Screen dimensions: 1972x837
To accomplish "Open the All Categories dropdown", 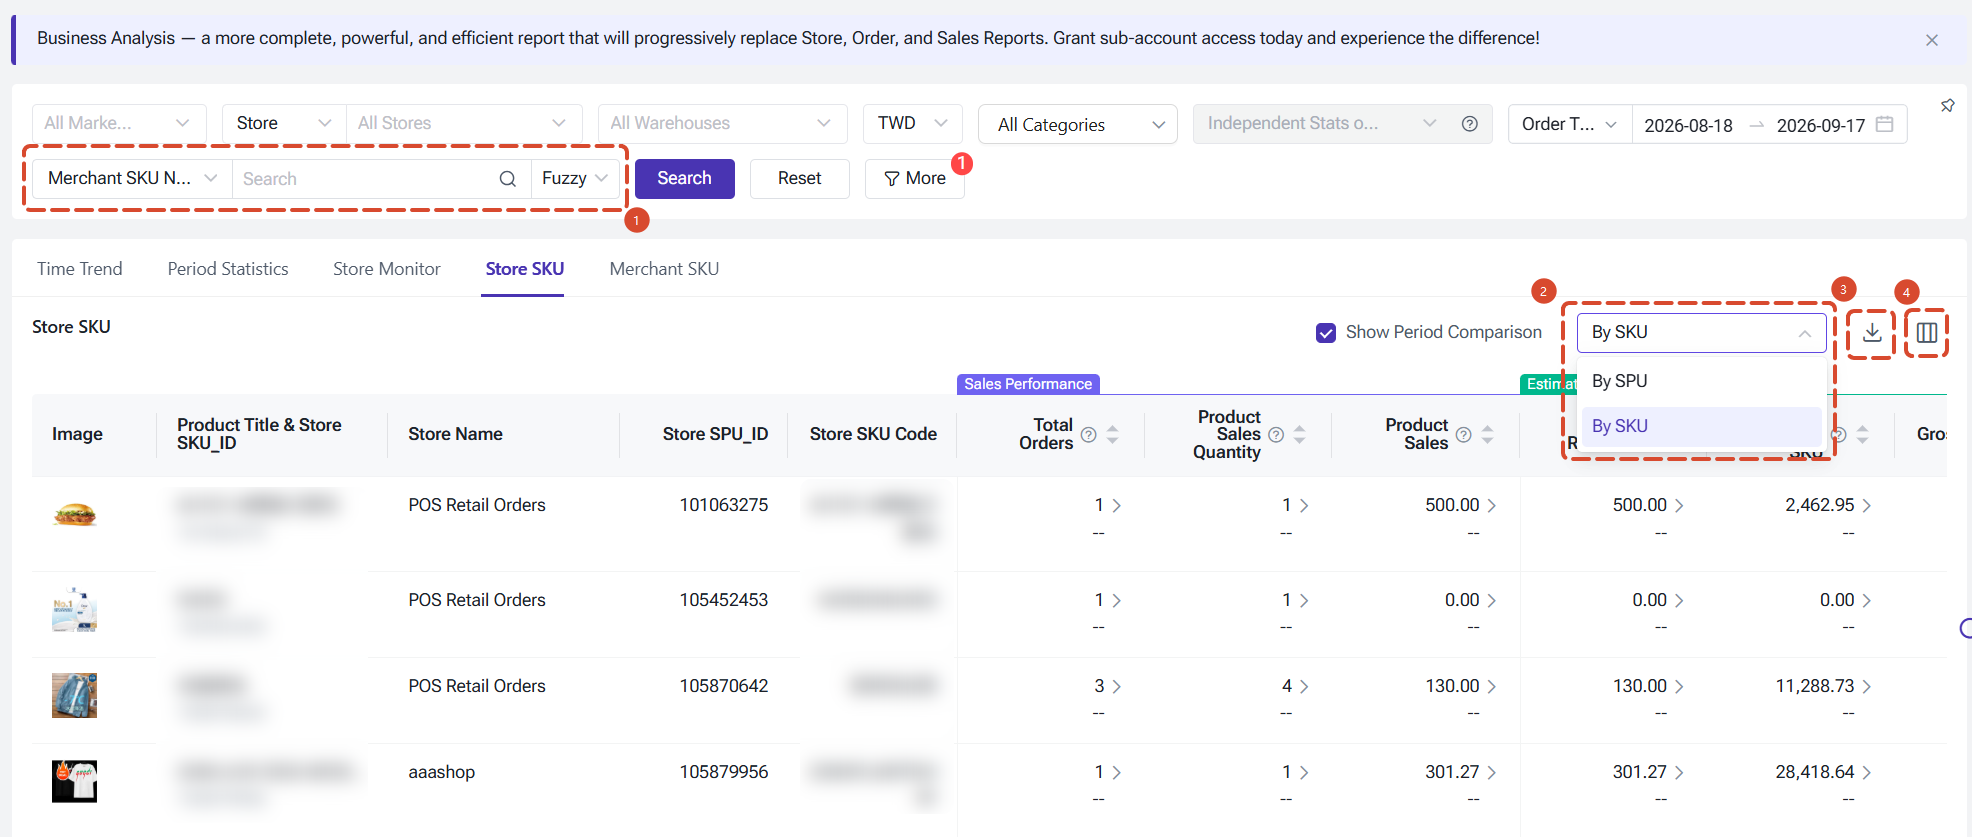I will tap(1077, 125).
